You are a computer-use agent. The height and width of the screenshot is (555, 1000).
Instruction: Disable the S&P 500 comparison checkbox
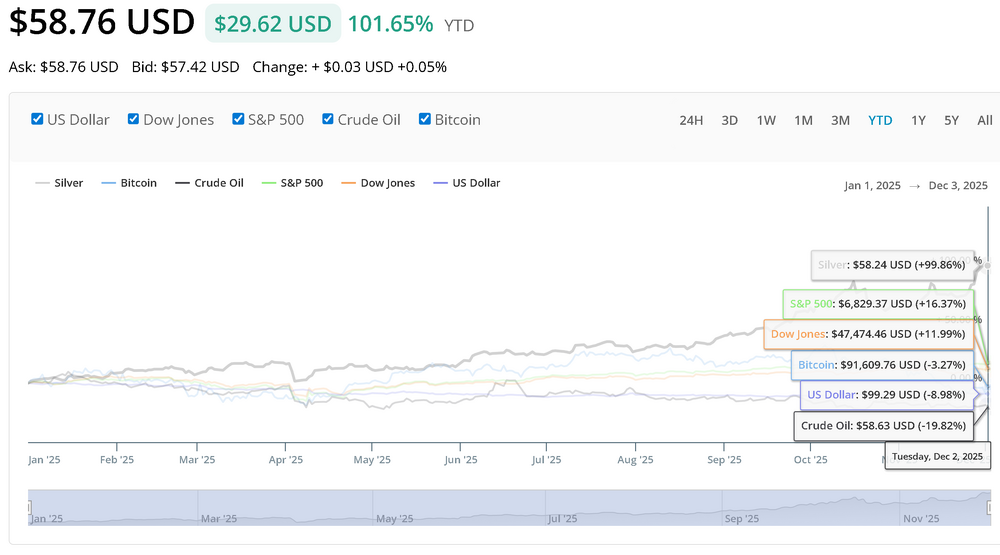coord(238,119)
